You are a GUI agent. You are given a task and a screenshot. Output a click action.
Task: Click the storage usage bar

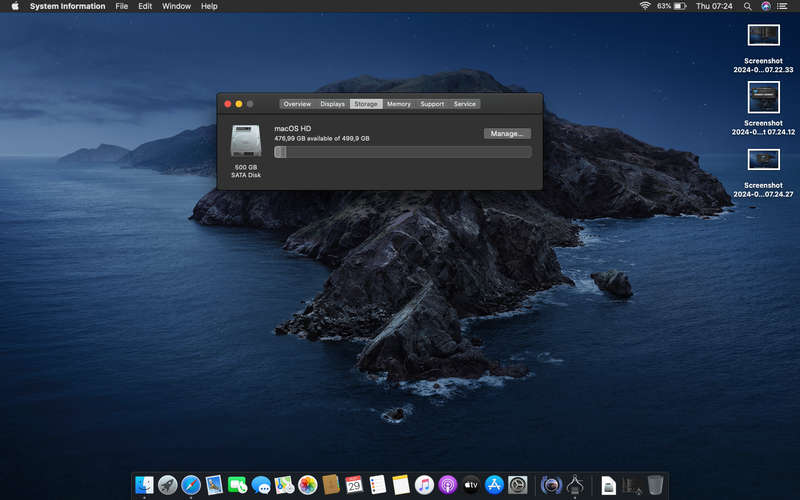(403, 152)
